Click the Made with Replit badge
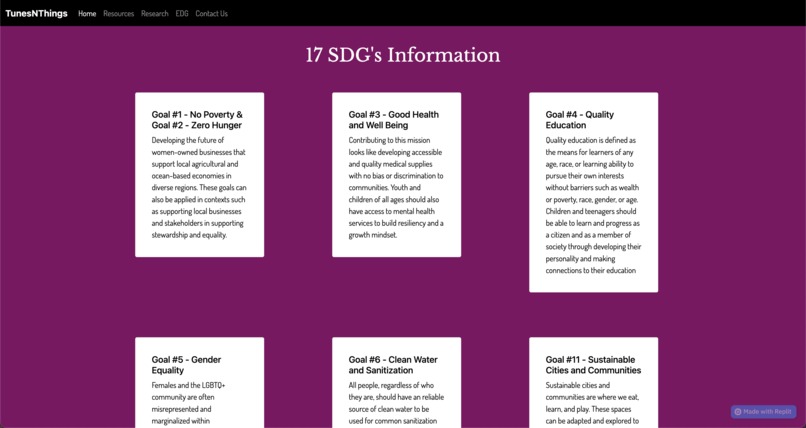Image resolution: width=806 pixels, height=428 pixels. coord(763,412)
